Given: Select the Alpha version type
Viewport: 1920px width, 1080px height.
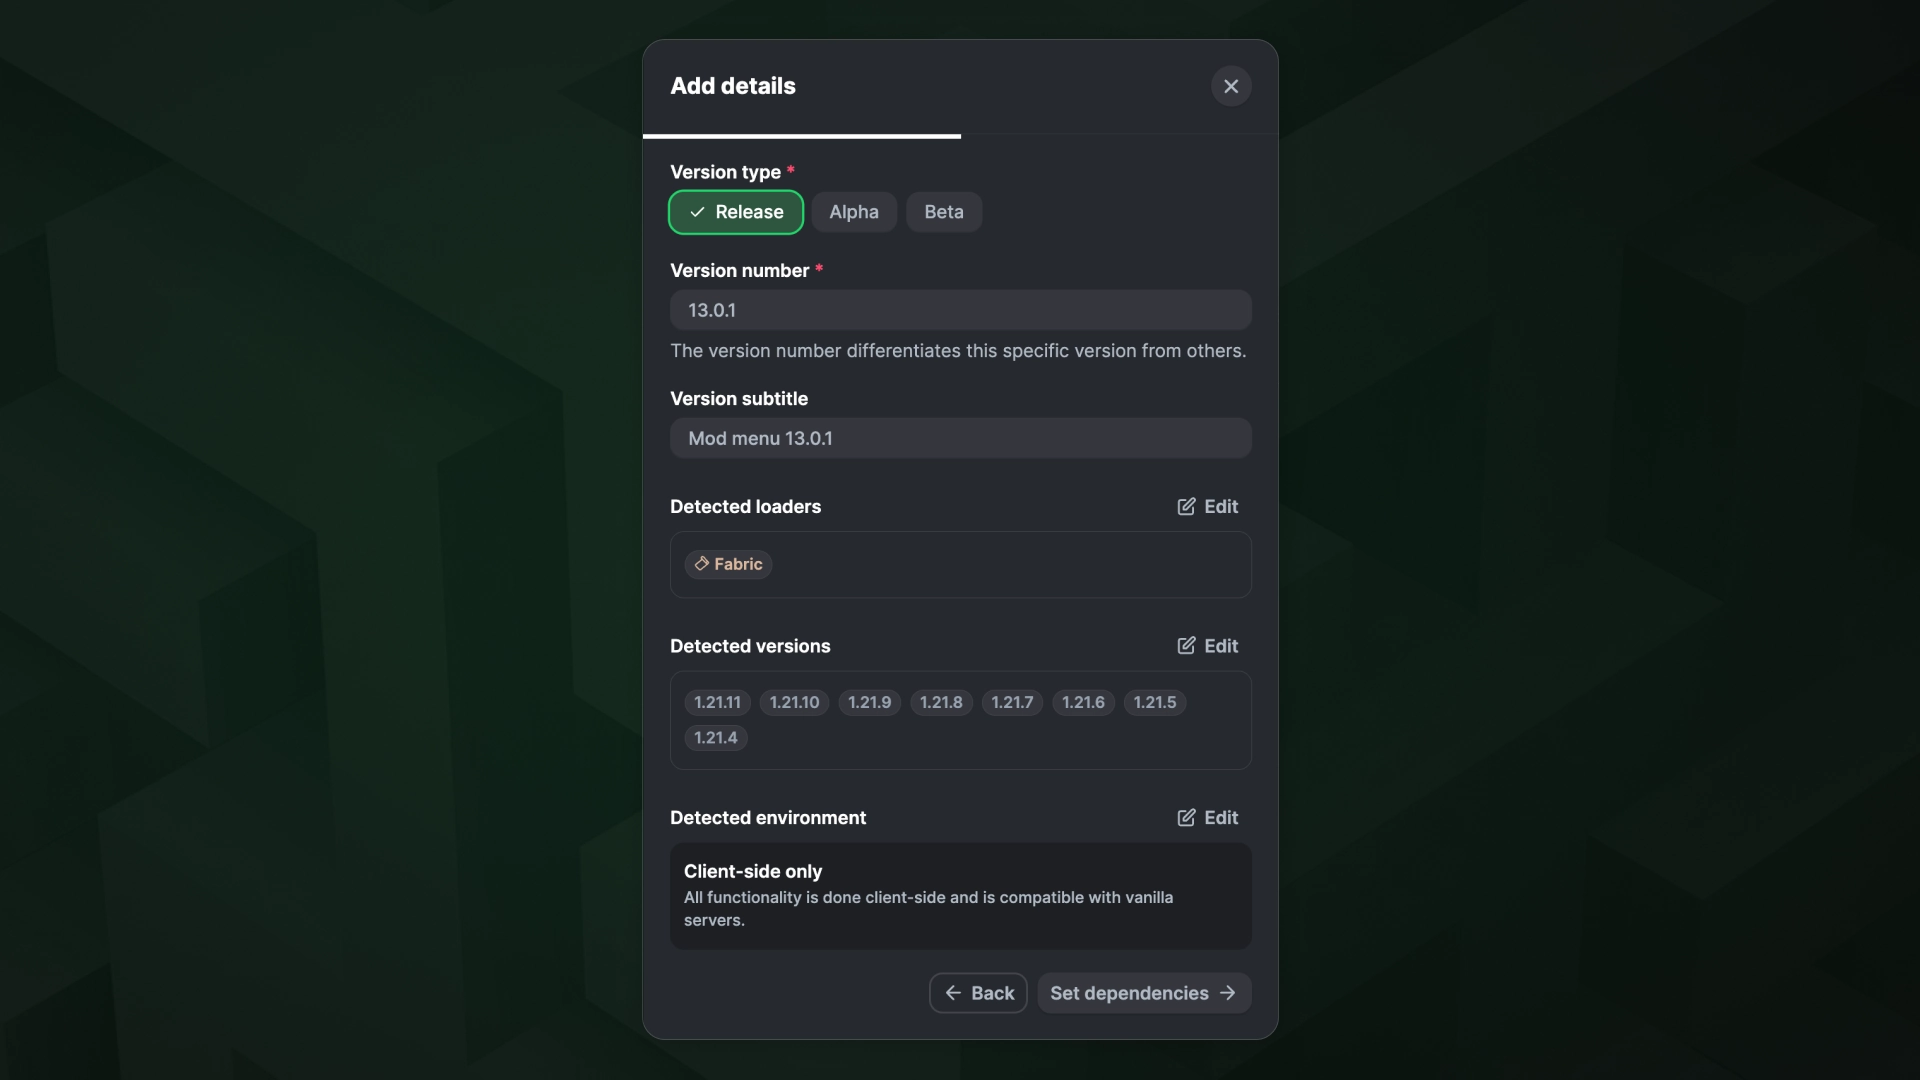Looking at the screenshot, I should pos(853,212).
